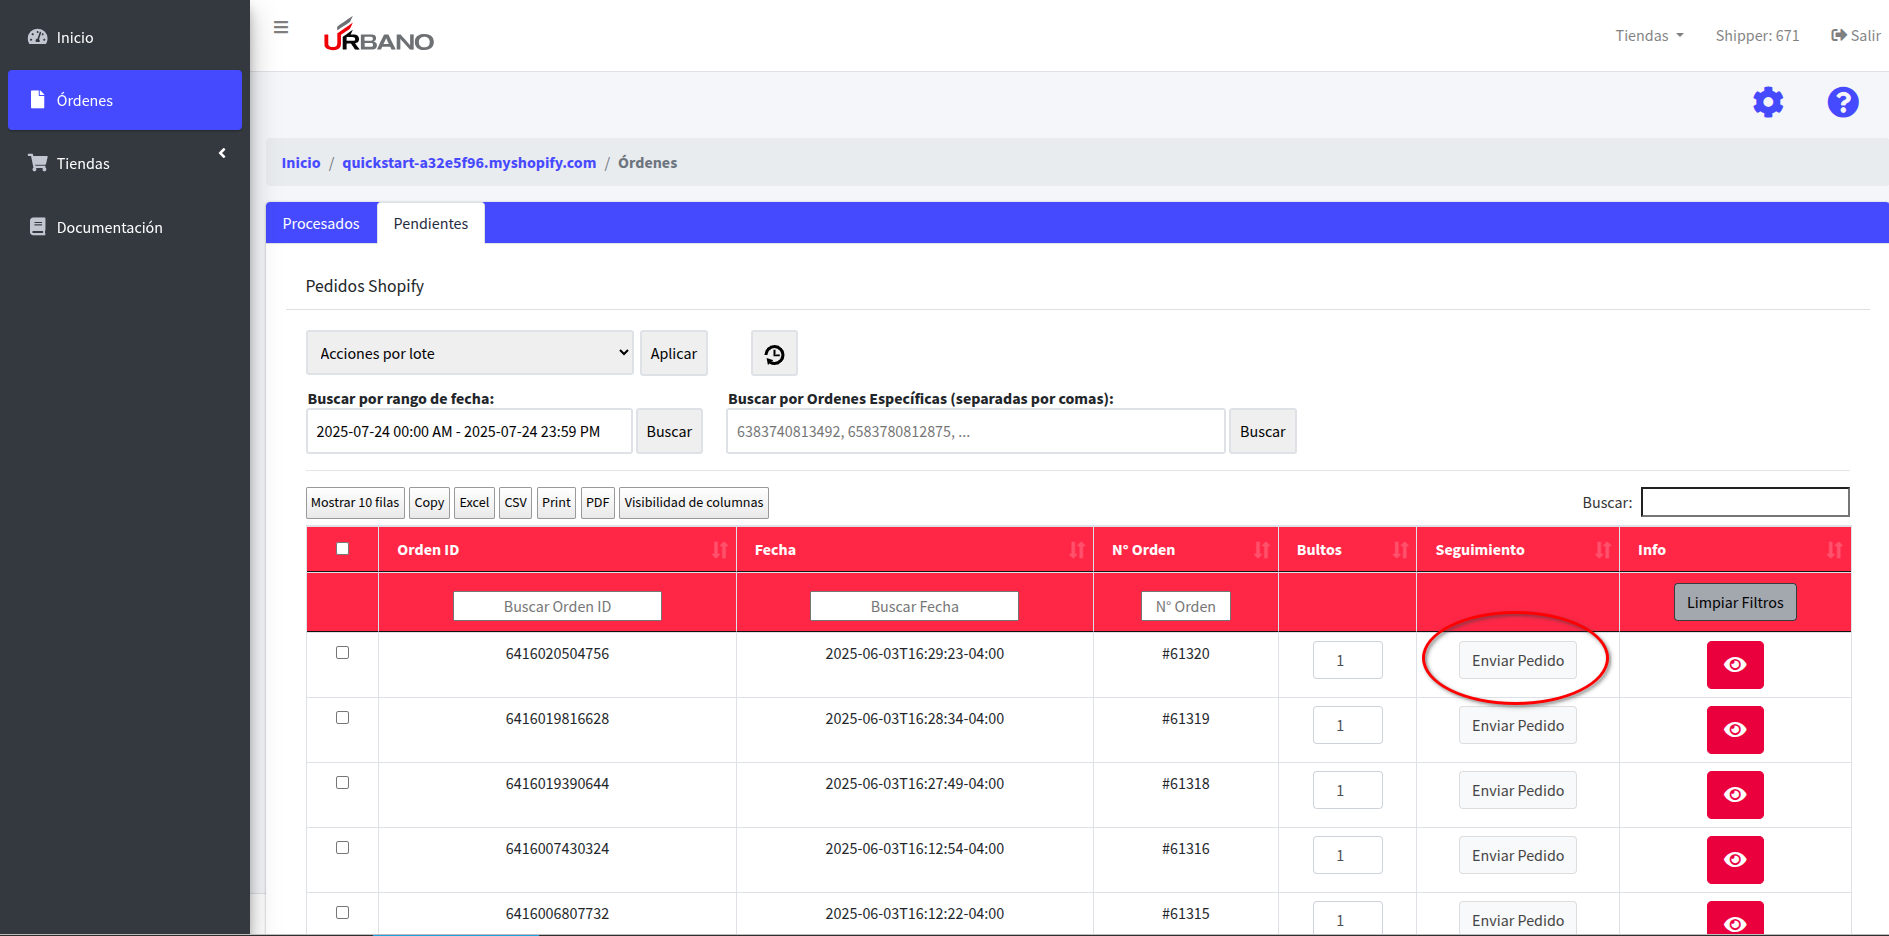
Task: Sort by Orden ID column arrows
Action: click(719, 550)
